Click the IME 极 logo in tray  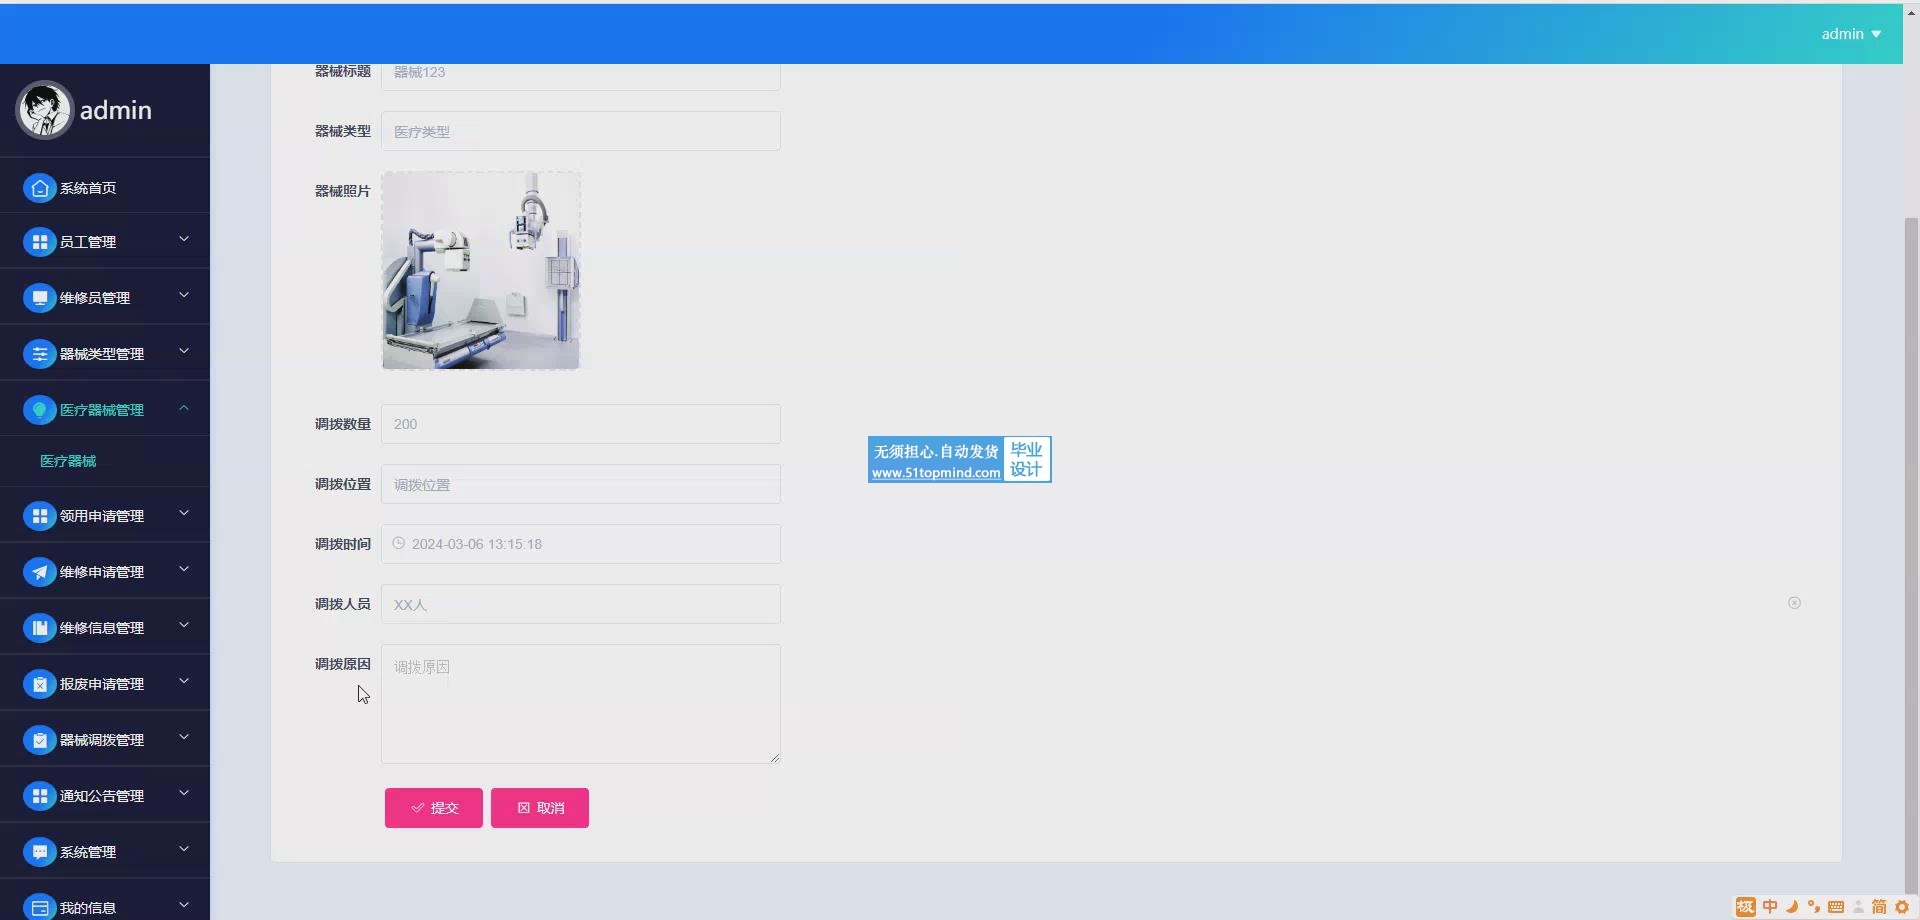click(x=1746, y=907)
